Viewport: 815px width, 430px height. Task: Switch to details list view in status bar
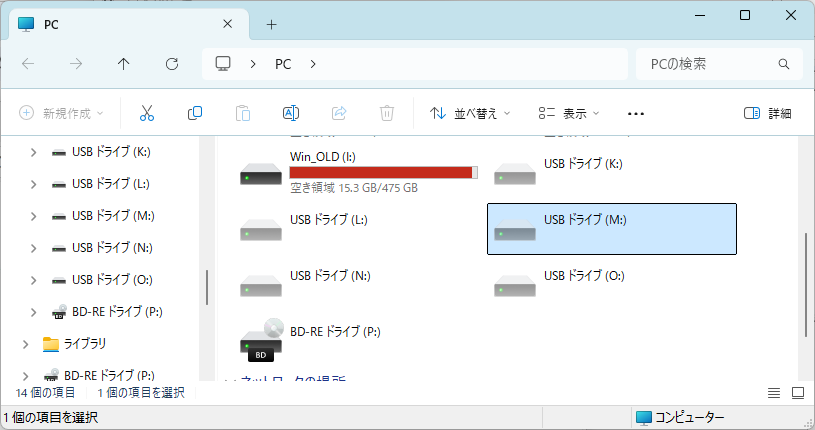coord(773,394)
